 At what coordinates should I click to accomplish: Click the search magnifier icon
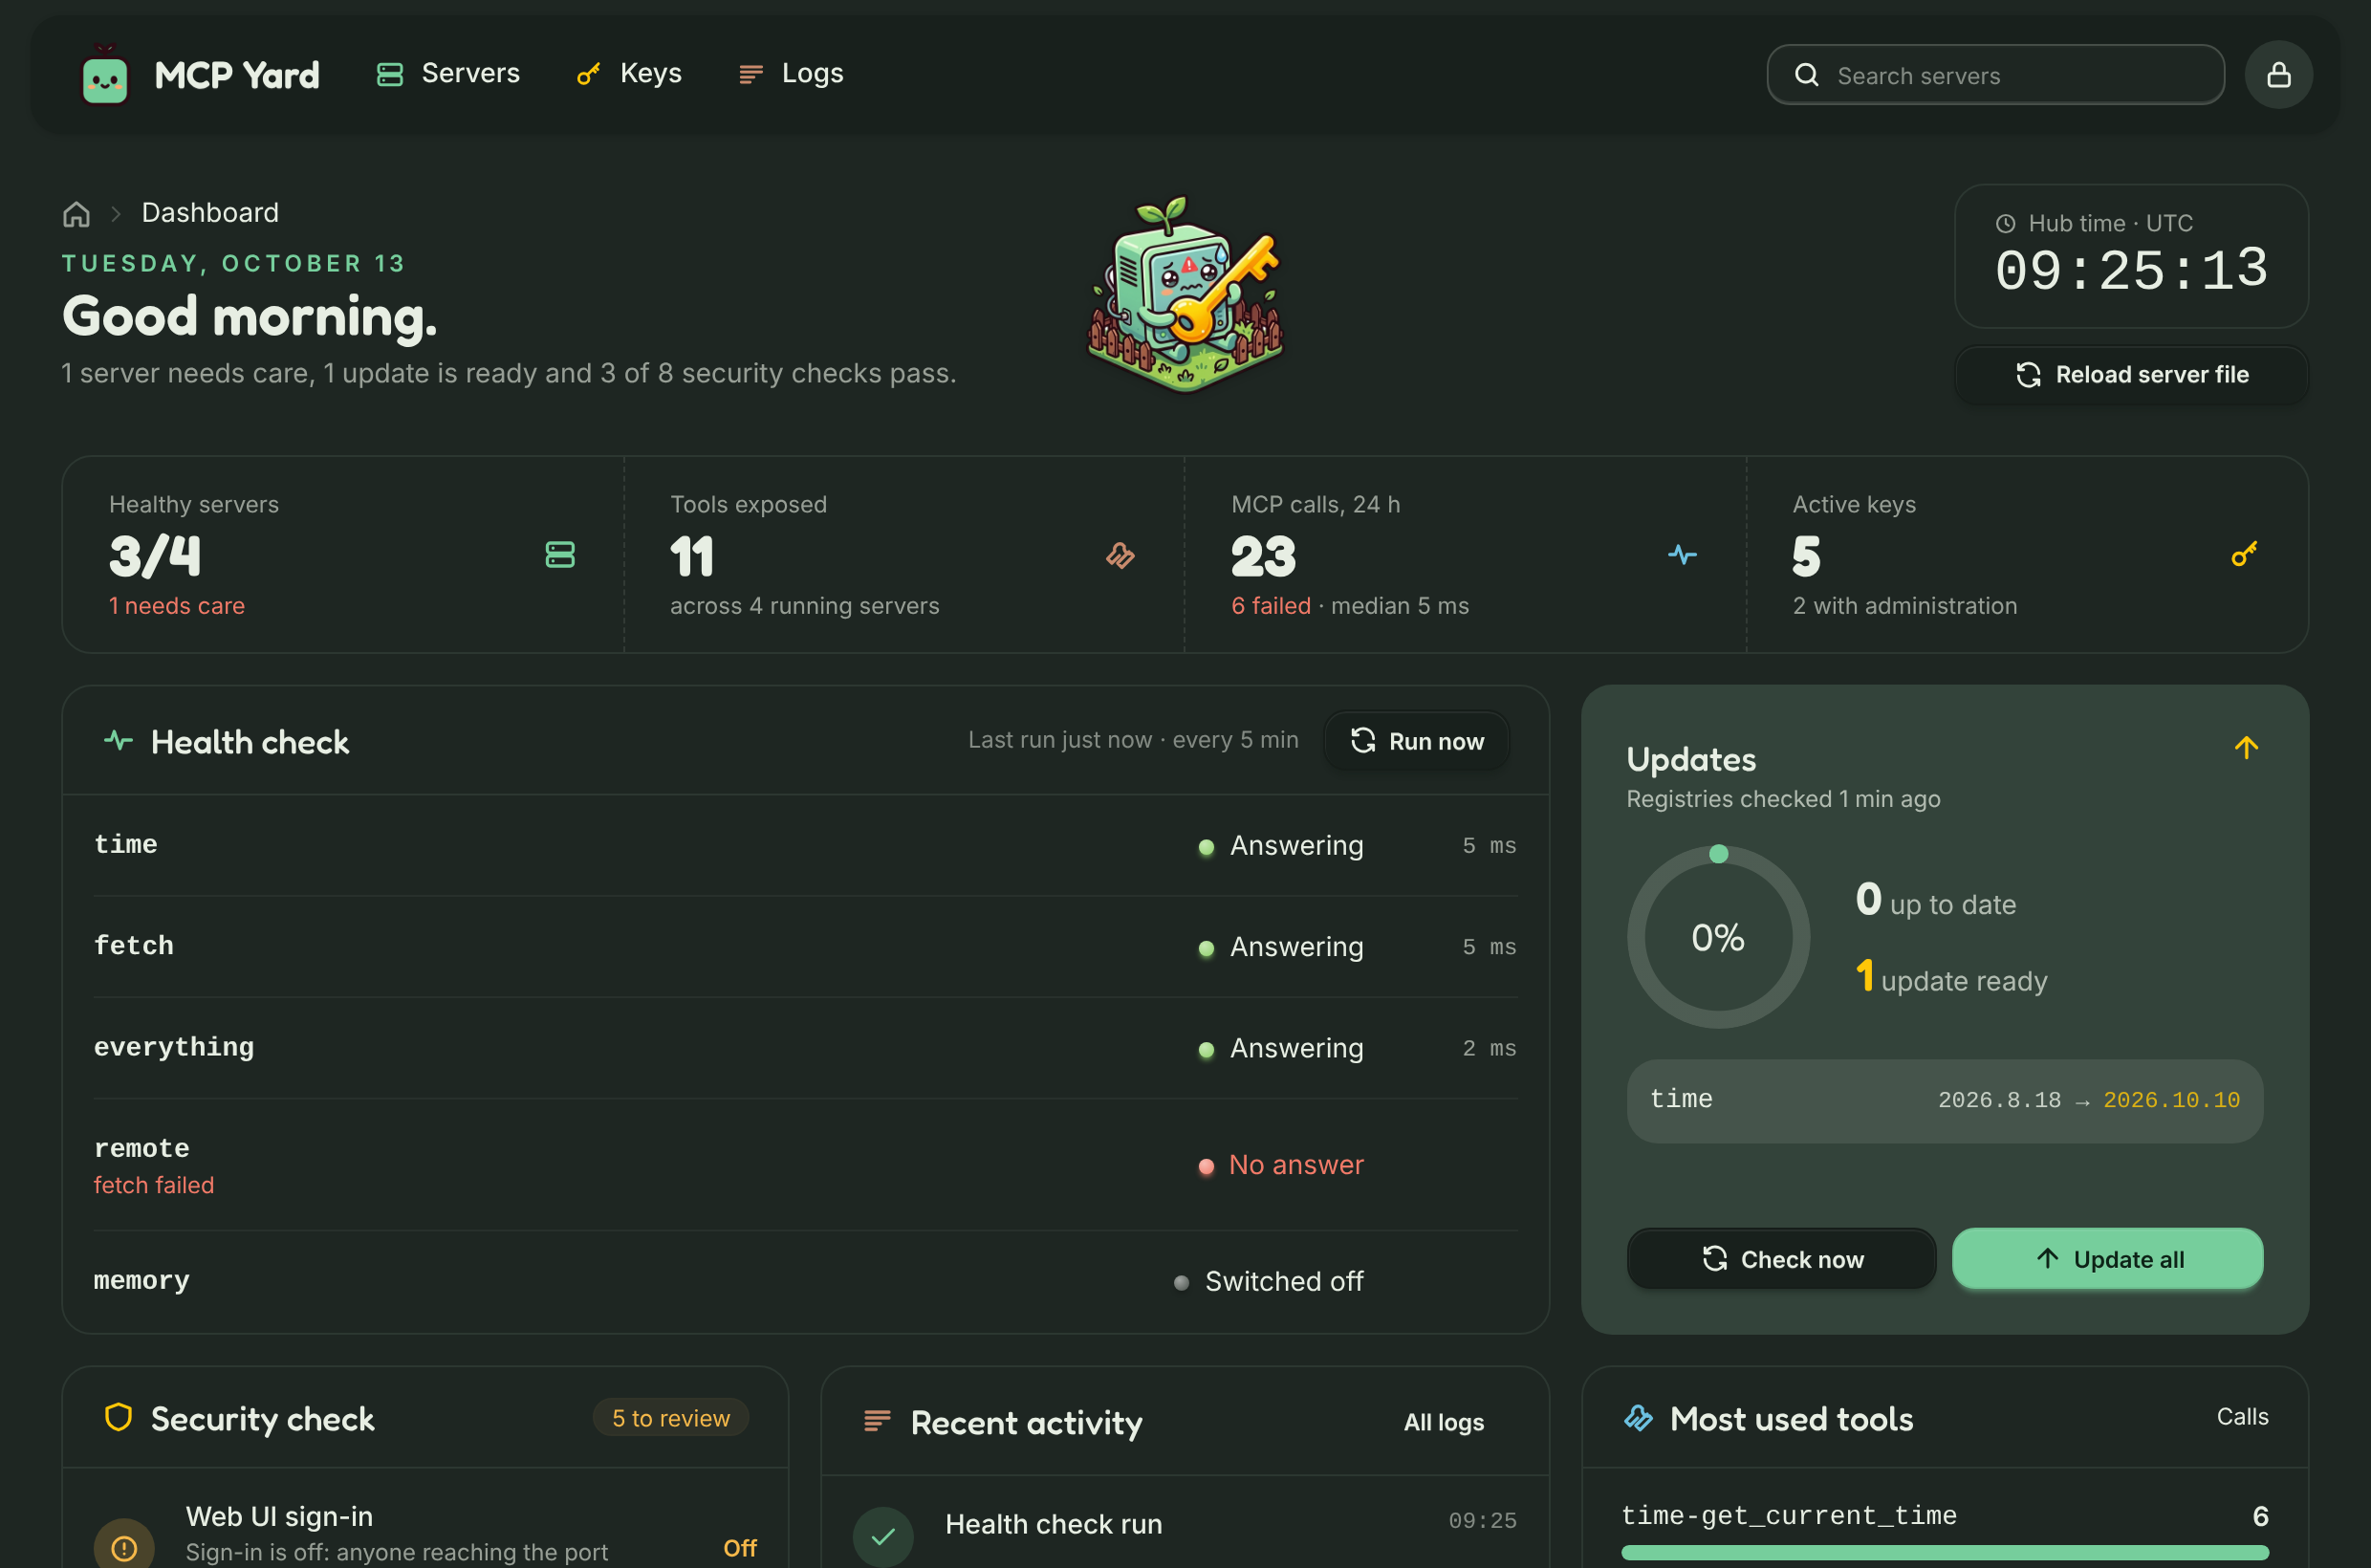pos(1806,75)
